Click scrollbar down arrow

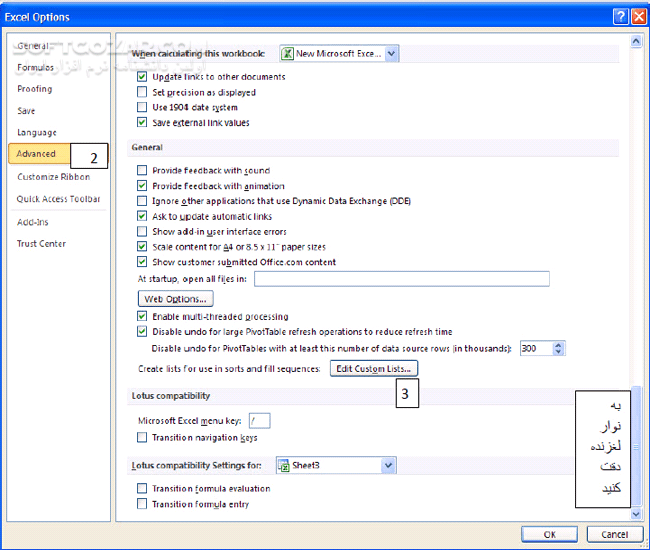(635, 513)
